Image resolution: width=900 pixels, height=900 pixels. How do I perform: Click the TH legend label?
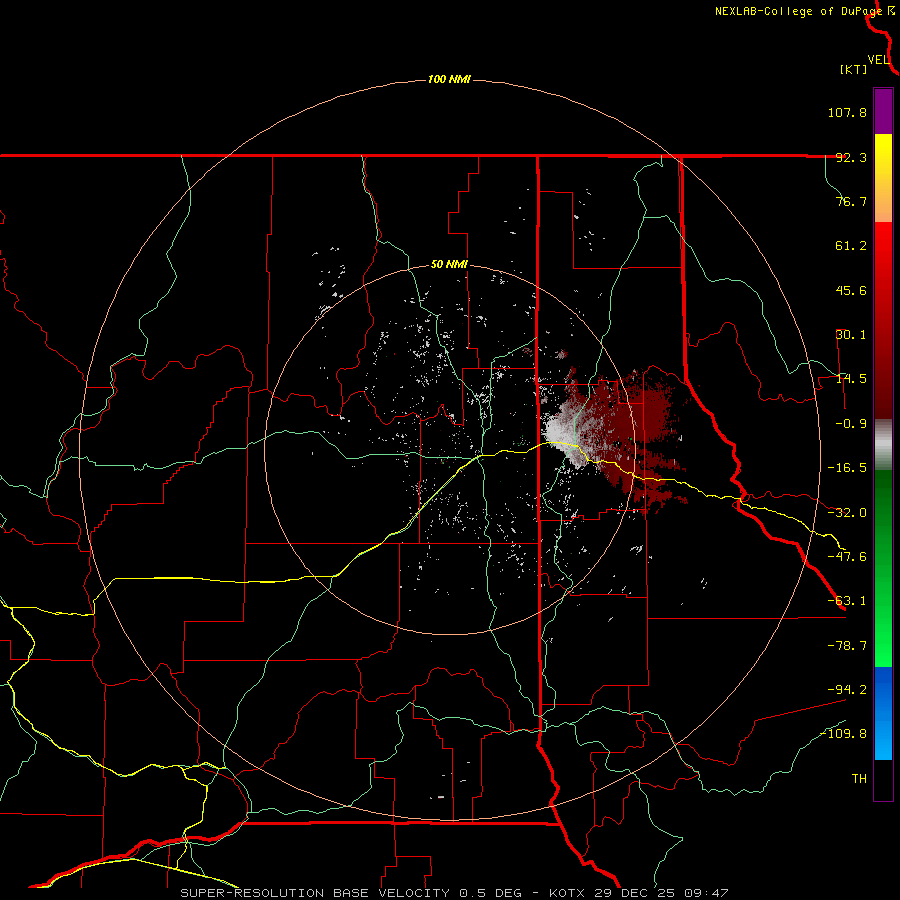(x=859, y=779)
